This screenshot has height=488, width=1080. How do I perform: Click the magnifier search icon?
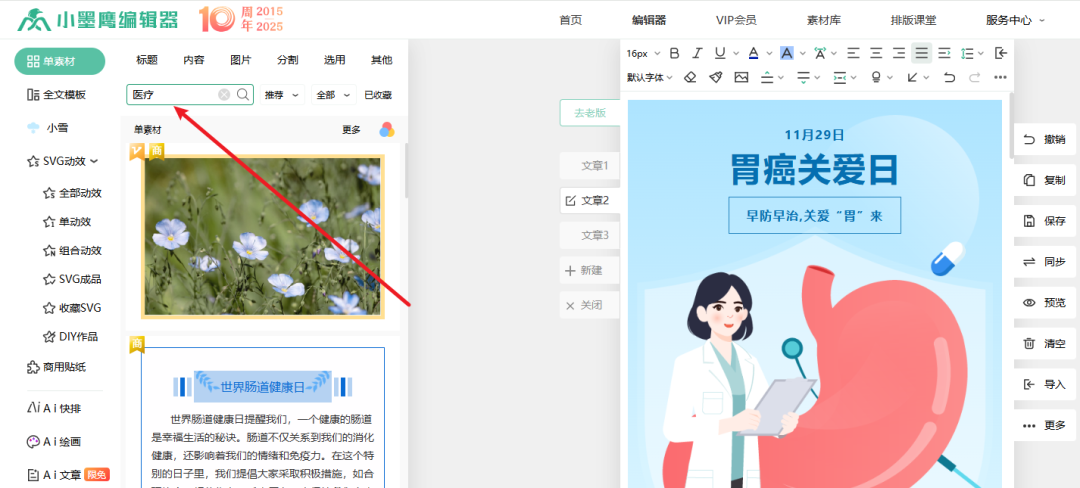coord(243,94)
